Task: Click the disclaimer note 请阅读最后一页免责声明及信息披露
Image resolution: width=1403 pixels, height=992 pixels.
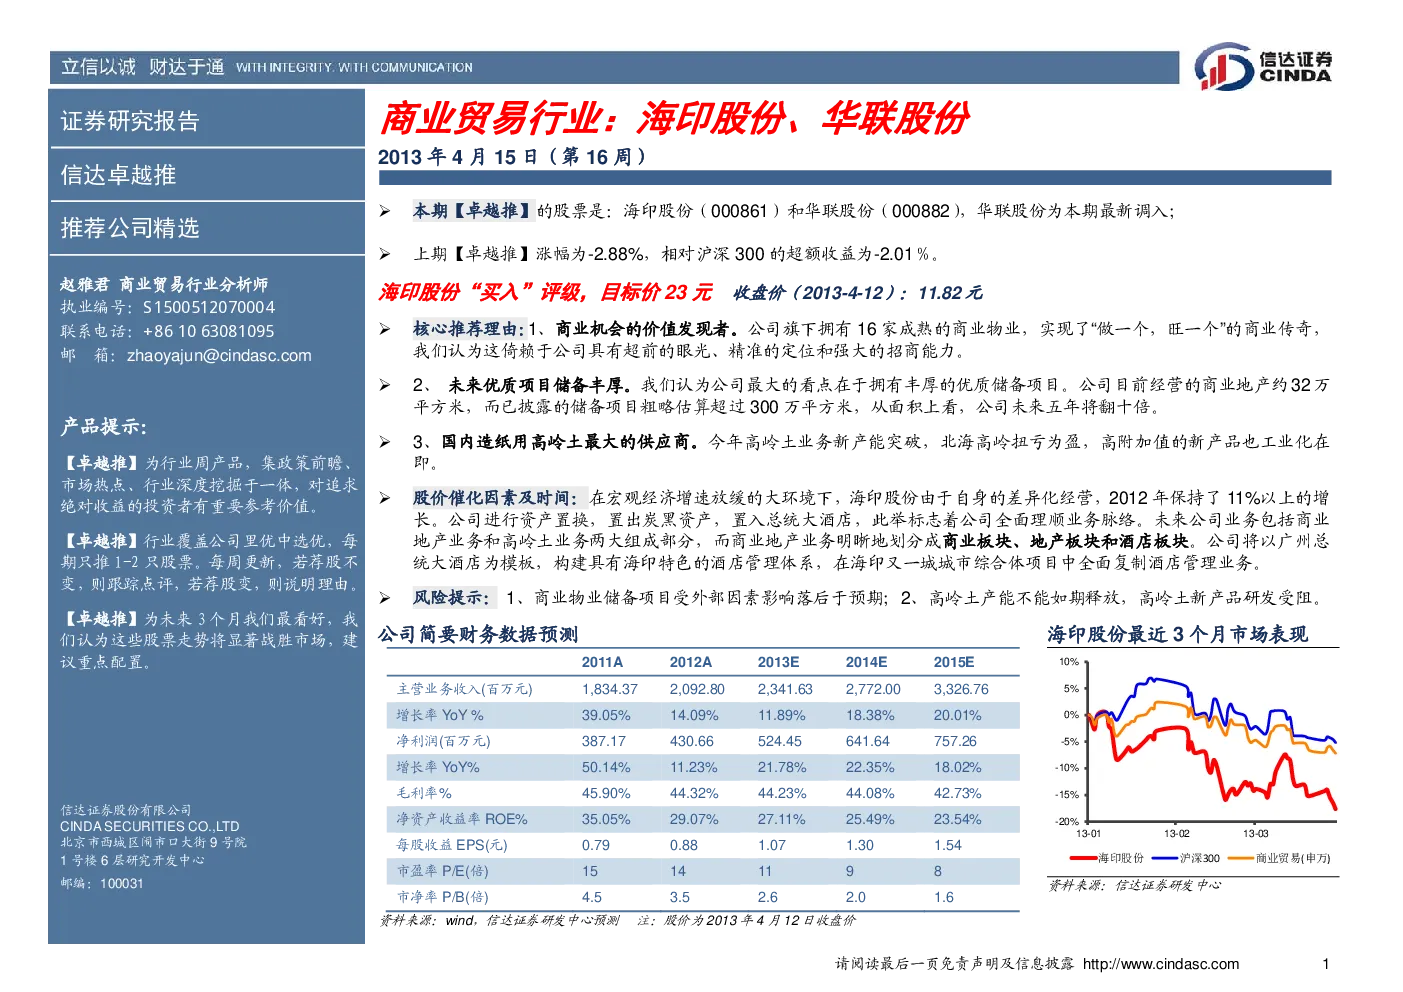Action: click(x=955, y=964)
